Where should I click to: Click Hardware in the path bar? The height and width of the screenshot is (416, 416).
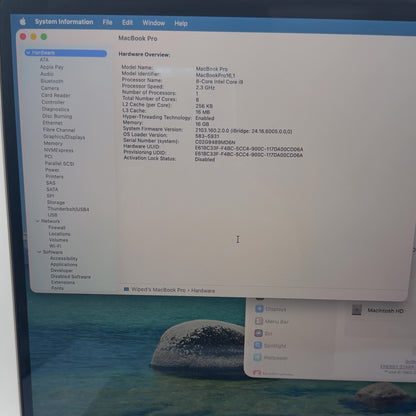click(x=203, y=291)
